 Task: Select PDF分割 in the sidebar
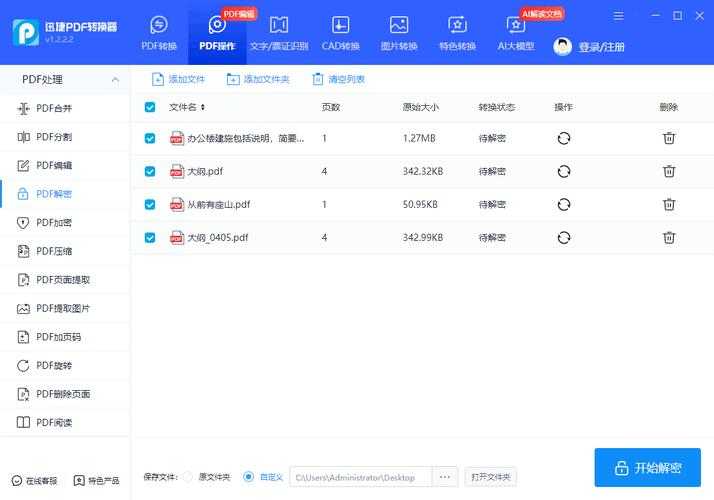(x=65, y=137)
